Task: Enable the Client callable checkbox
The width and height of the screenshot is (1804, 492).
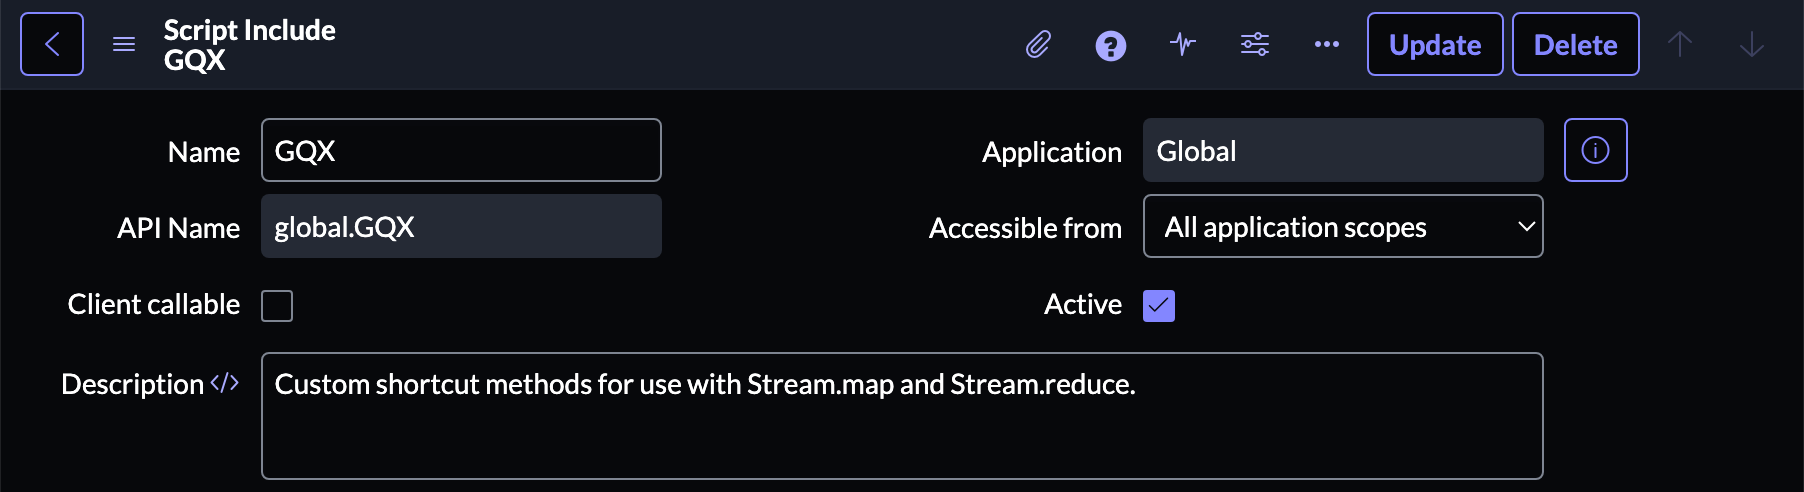Action: 277,305
